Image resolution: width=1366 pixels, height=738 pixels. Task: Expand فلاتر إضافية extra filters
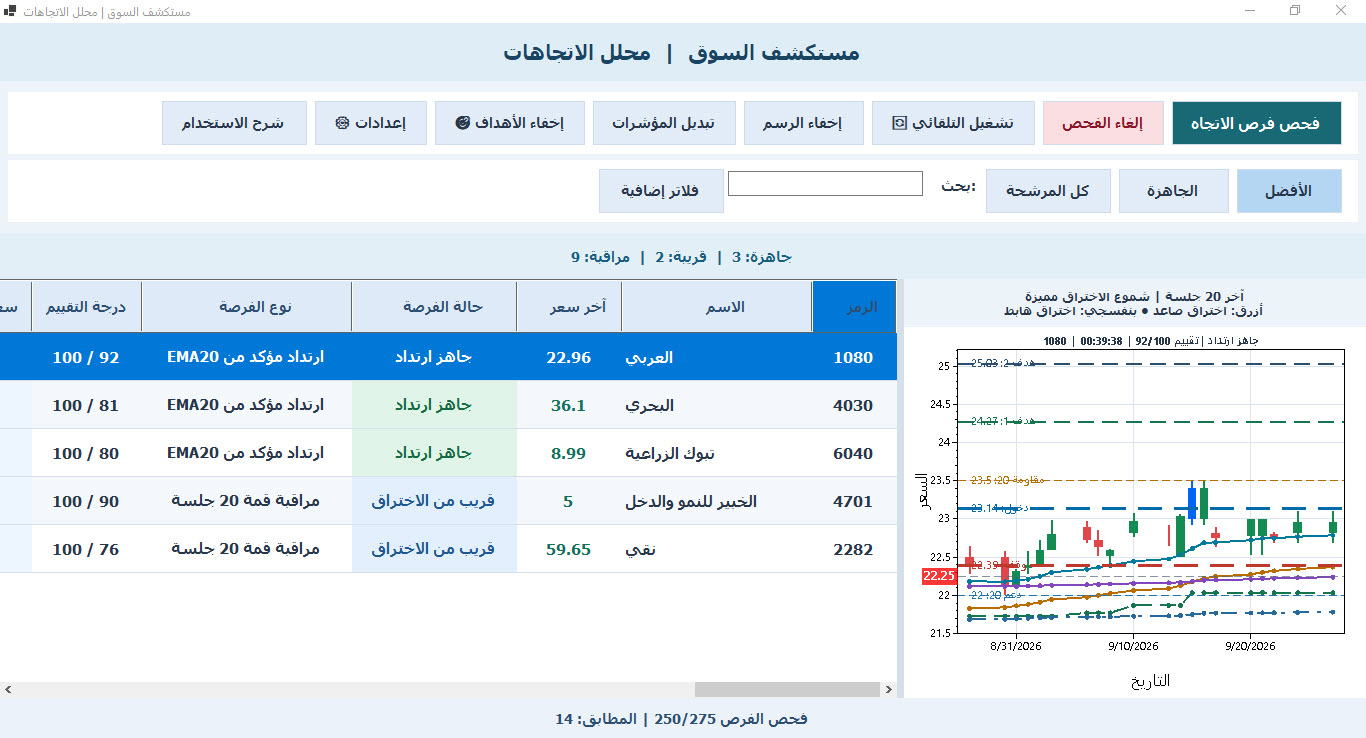pos(661,190)
